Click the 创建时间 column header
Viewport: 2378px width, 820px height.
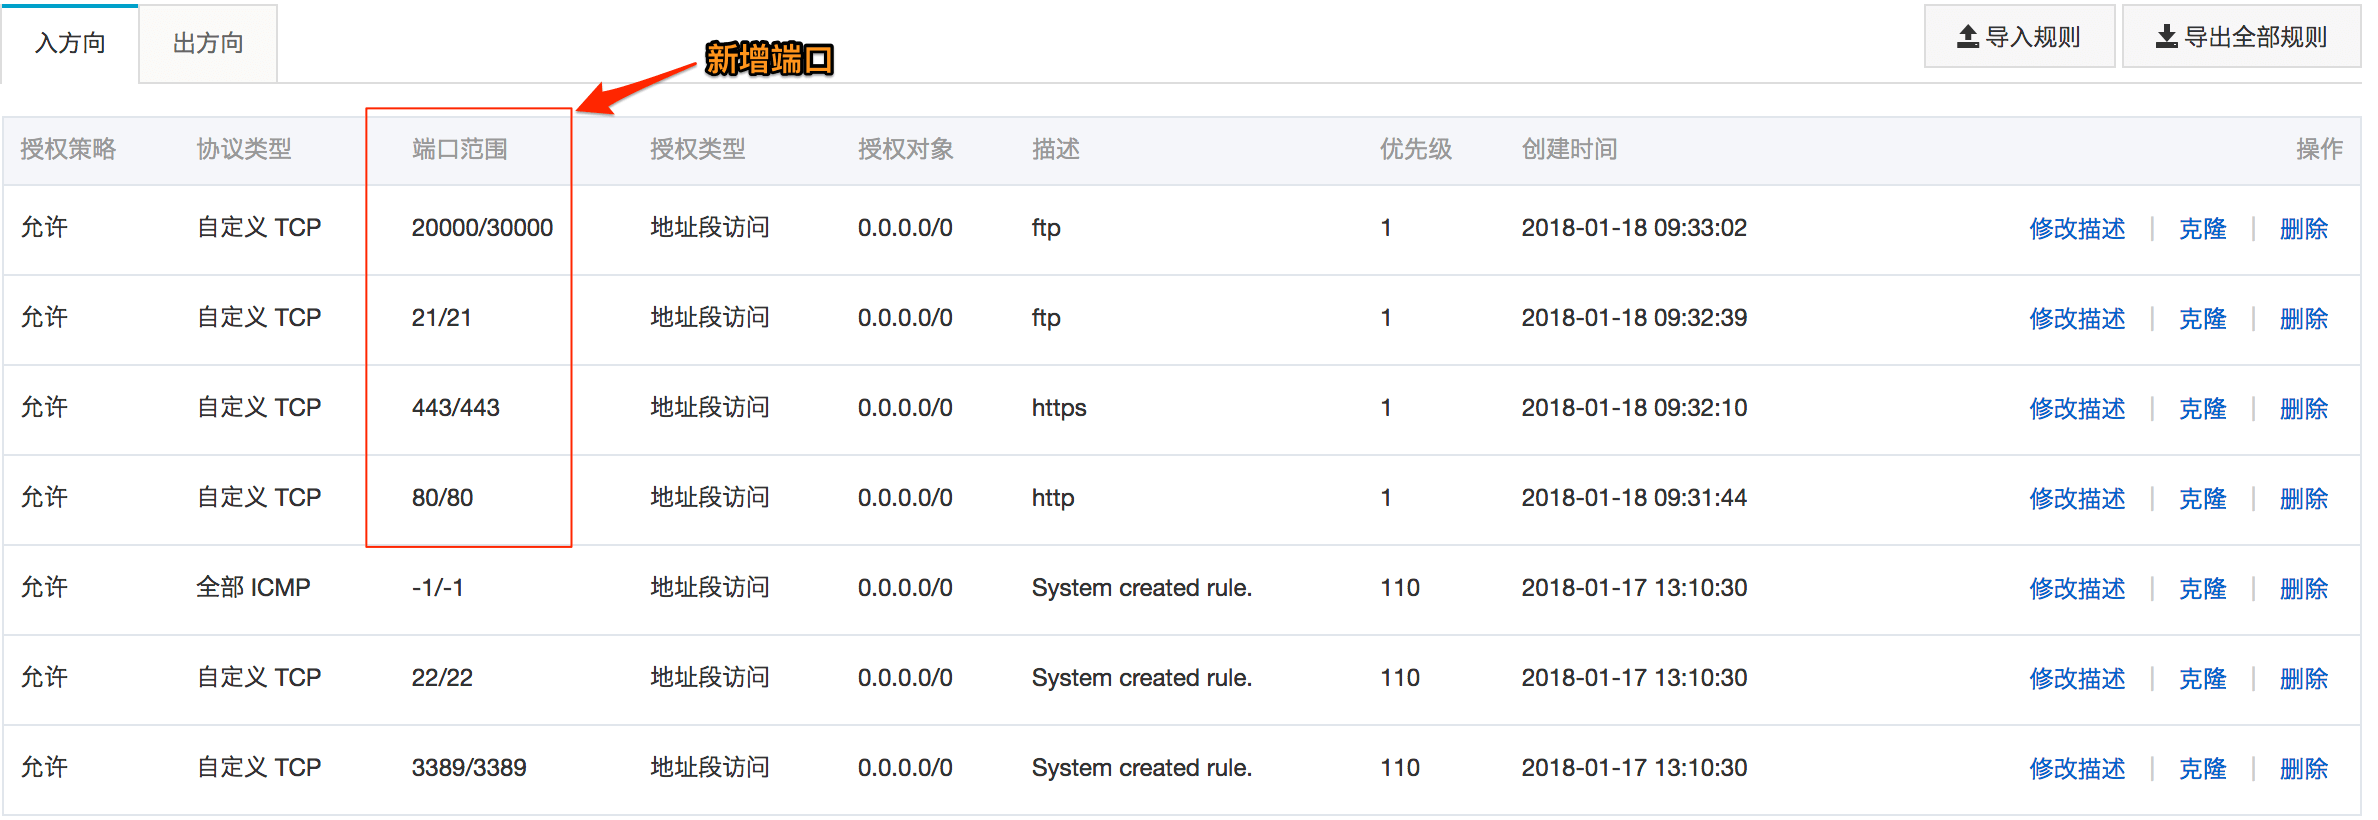point(1570,149)
